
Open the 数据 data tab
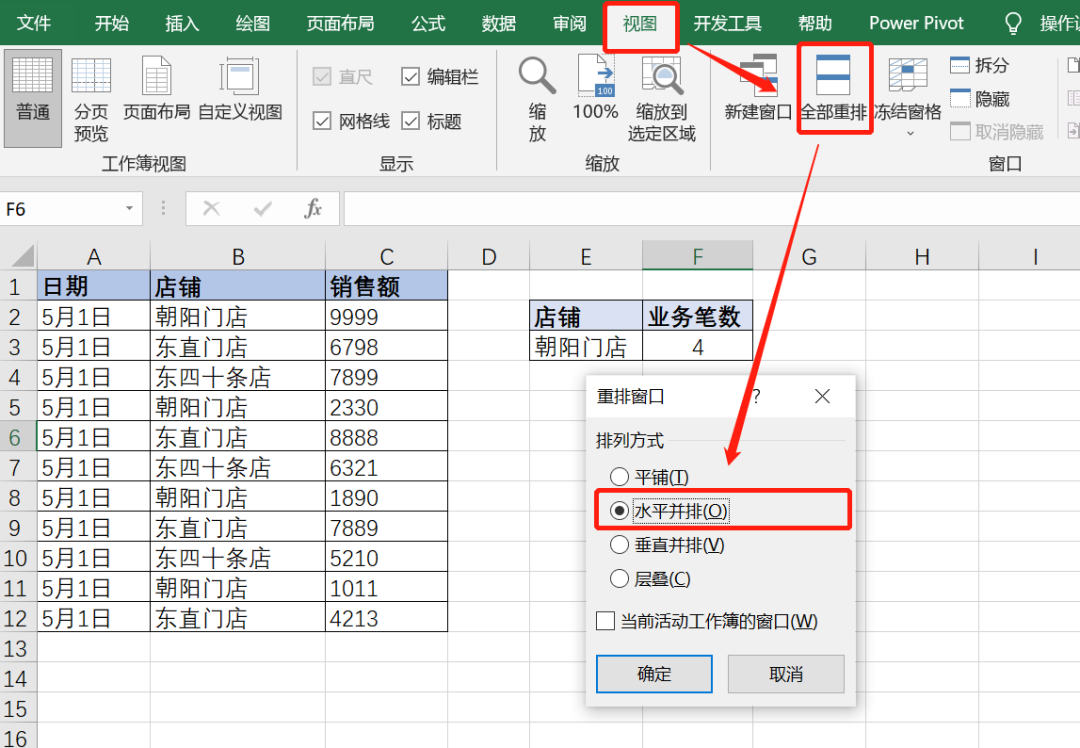(499, 23)
